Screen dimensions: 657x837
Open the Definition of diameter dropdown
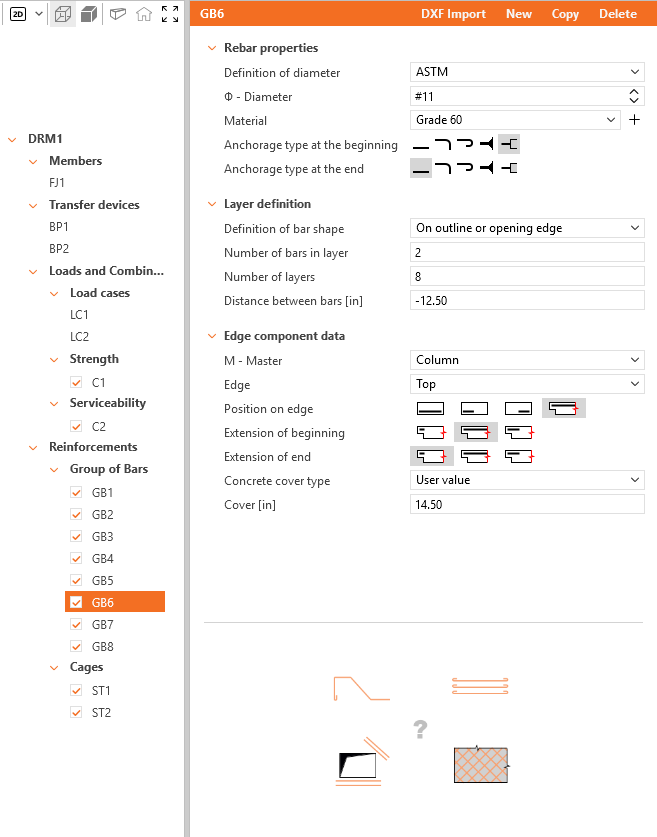[x=527, y=72]
